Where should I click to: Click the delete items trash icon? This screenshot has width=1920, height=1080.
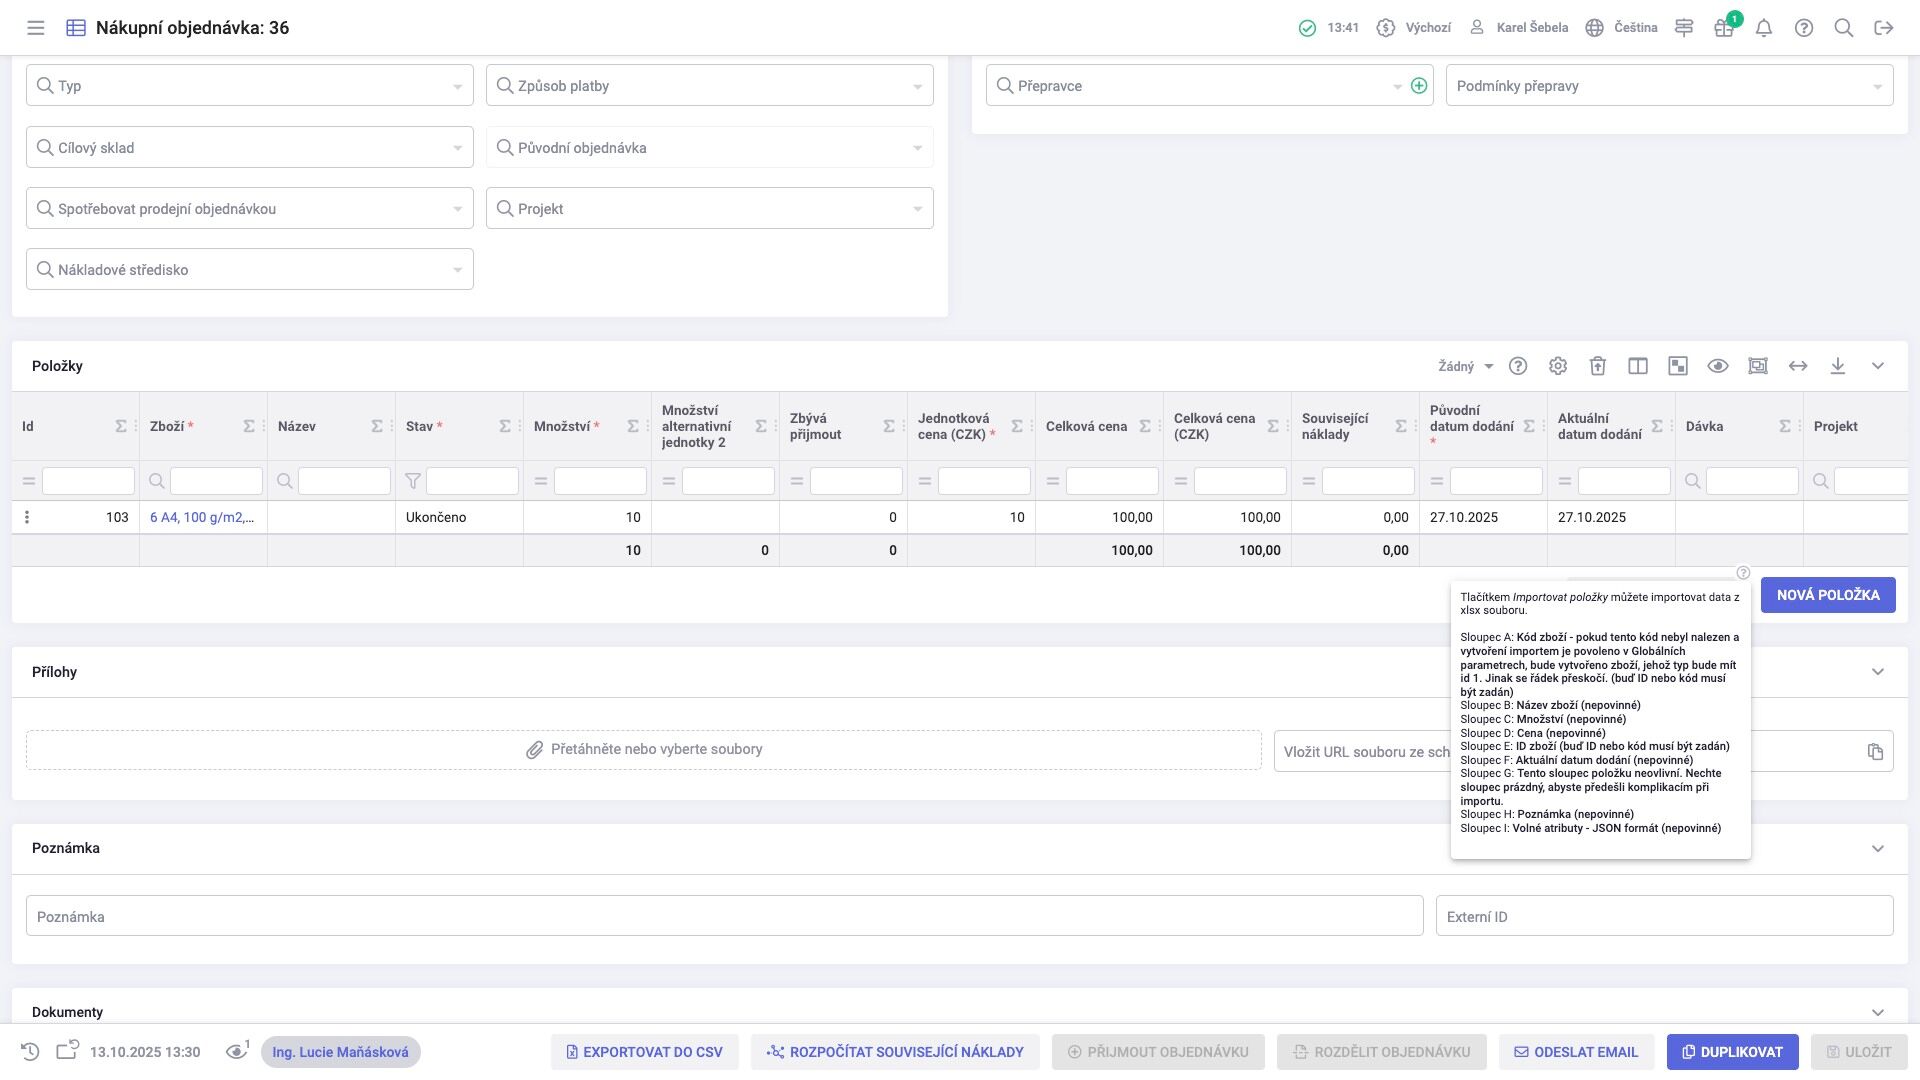click(1598, 366)
